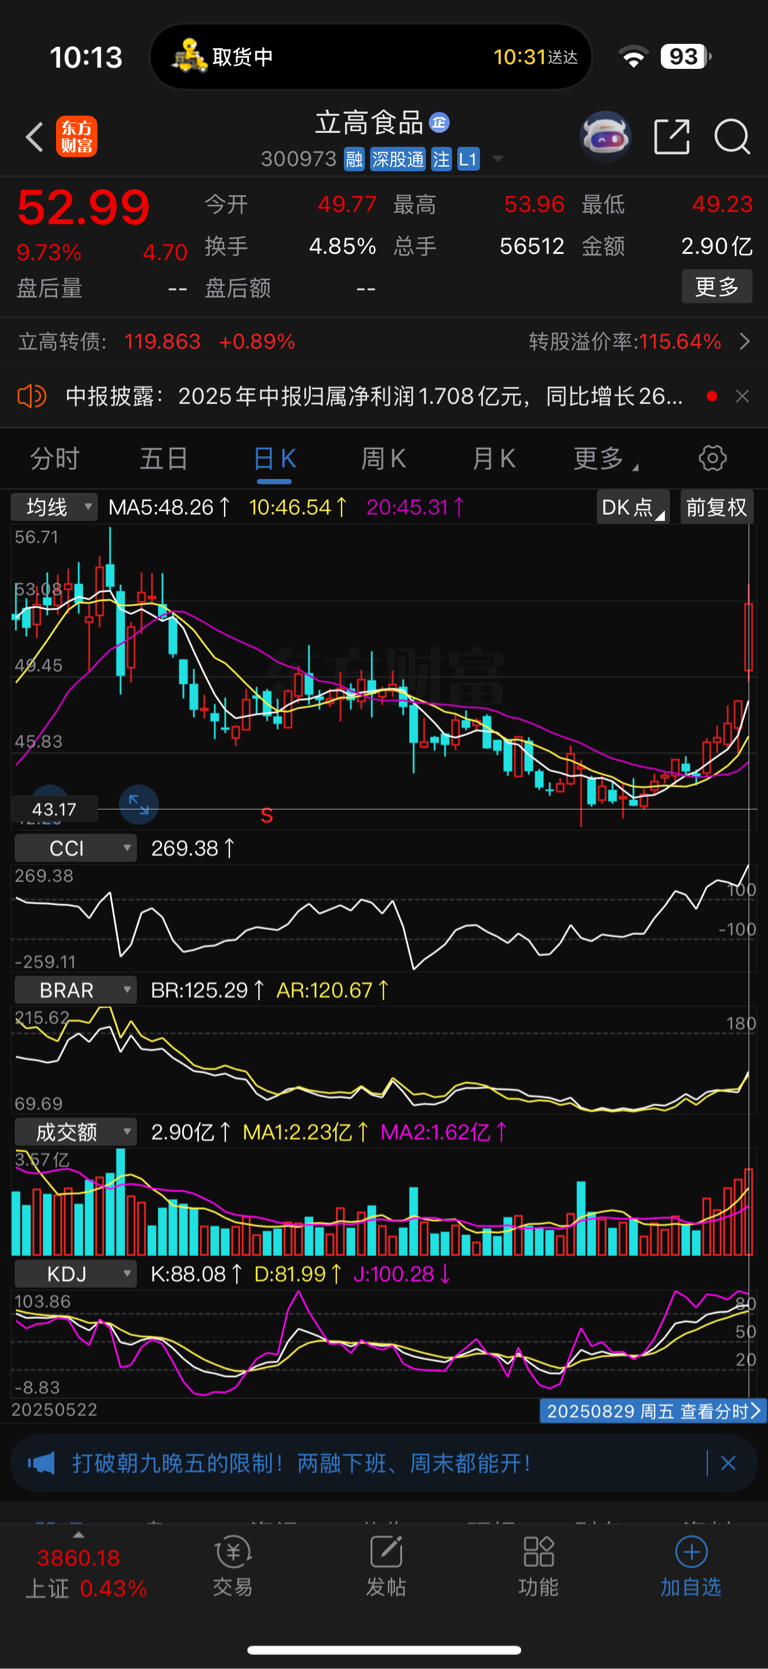
Task: Open the 发帖 post button
Action: point(386,1568)
